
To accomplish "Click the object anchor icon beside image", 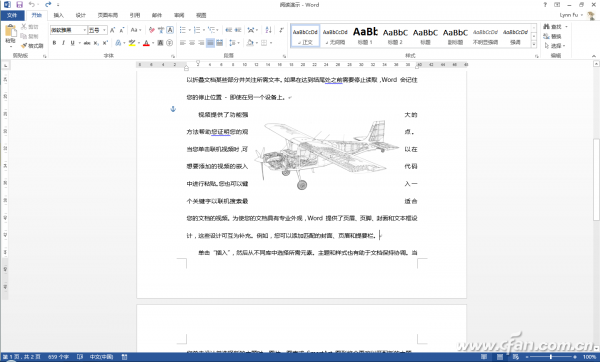I will click(173, 109).
